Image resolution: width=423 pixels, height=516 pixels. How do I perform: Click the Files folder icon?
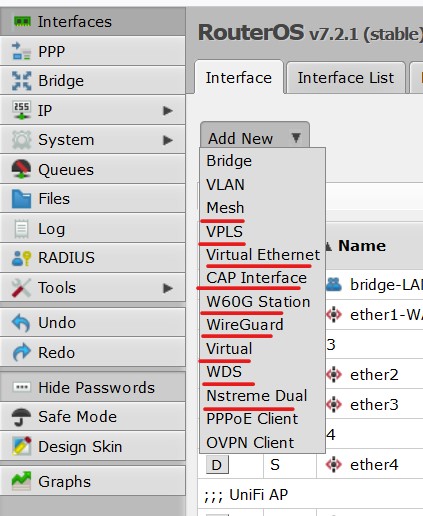coord(21,199)
